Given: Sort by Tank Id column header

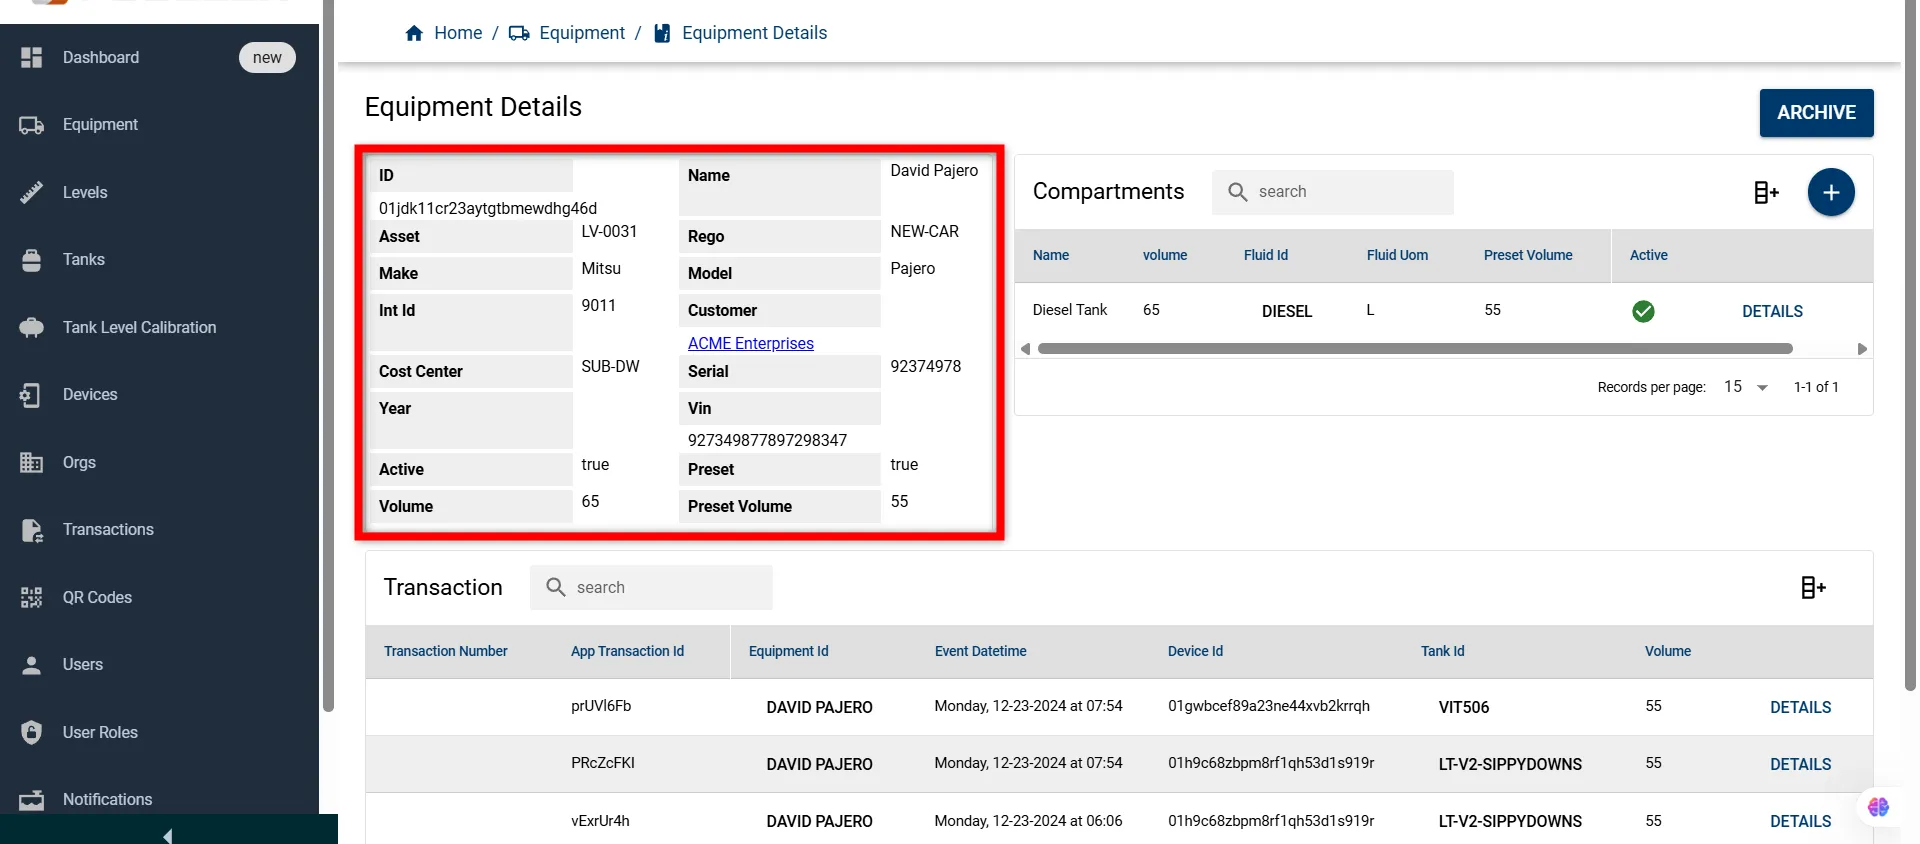Looking at the screenshot, I should pyautogui.click(x=1442, y=651).
